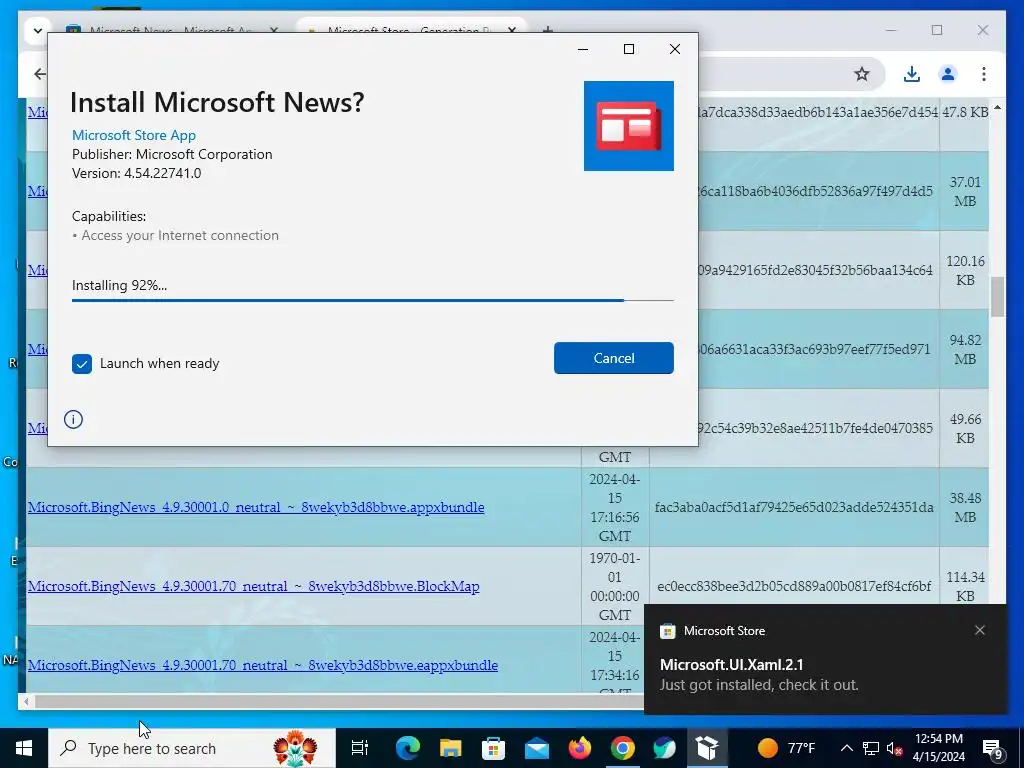The width and height of the screenshot is (1024, 768).
Task: Close the Microsoft Store Generation tab
Action: [x=511, y=30]
